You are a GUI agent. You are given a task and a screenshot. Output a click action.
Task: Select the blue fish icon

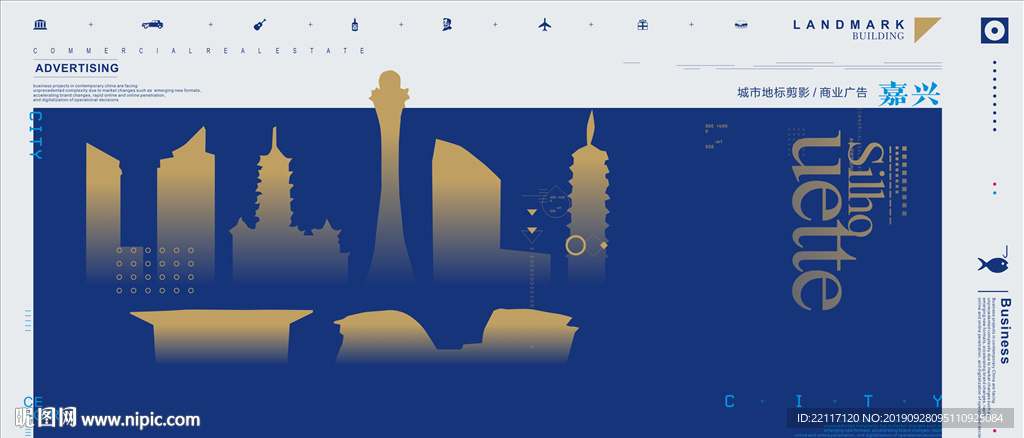(992, 264)
